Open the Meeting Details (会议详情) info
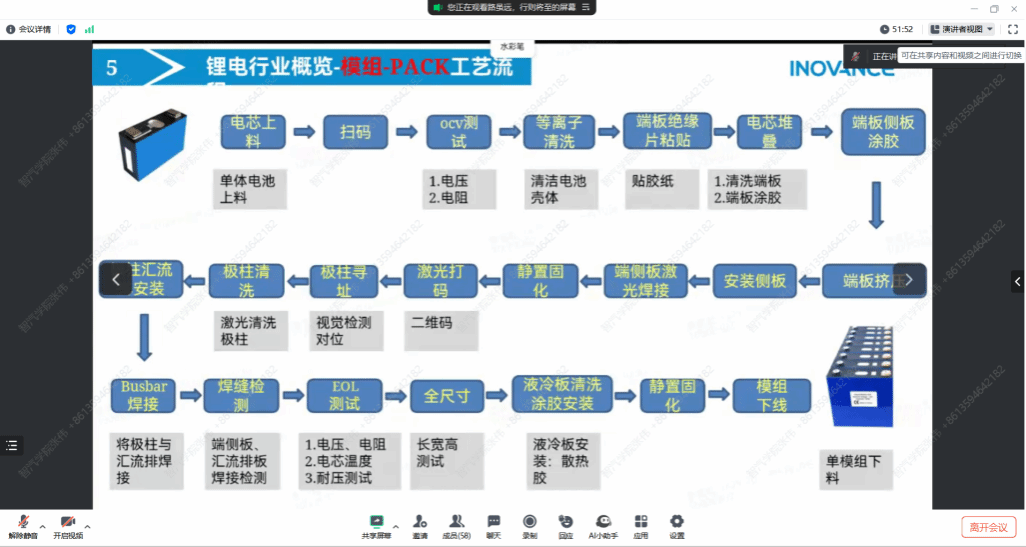Viewport: 1026px width, 547px height. tap(29, 29)
